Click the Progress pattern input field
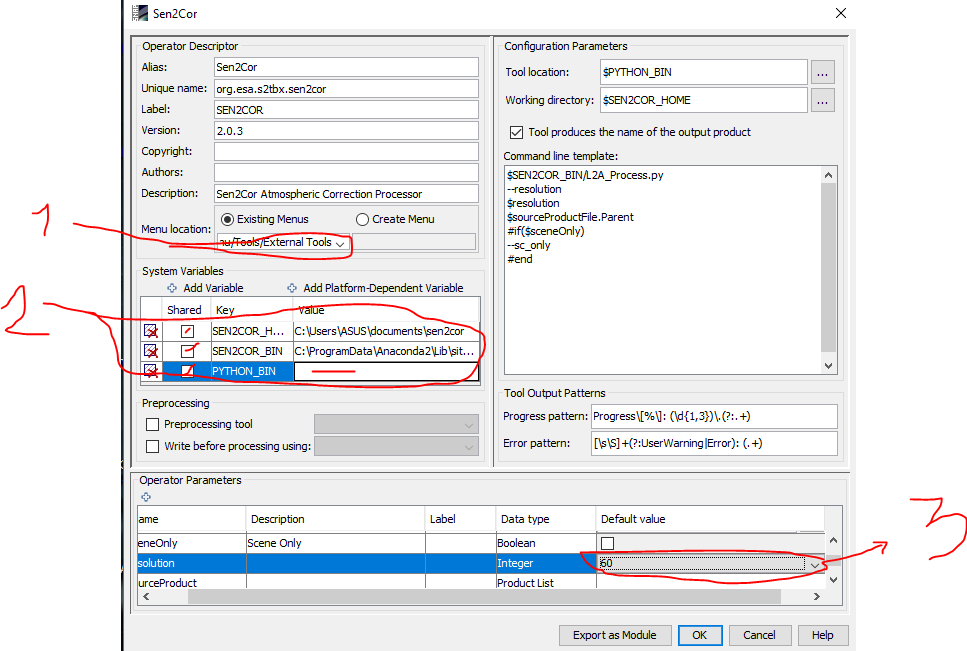 714,416
